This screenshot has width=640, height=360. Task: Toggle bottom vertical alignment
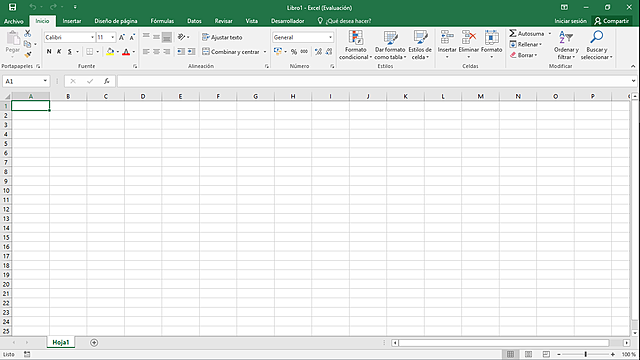point(167,37)
